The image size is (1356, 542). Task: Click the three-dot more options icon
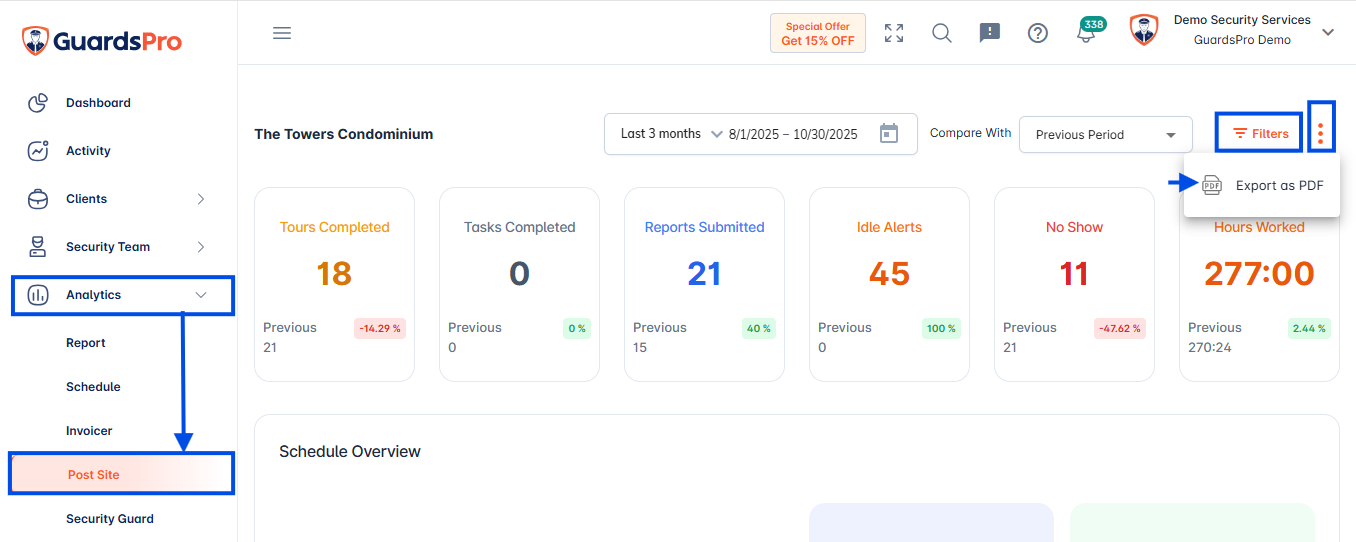[1321, 133]
